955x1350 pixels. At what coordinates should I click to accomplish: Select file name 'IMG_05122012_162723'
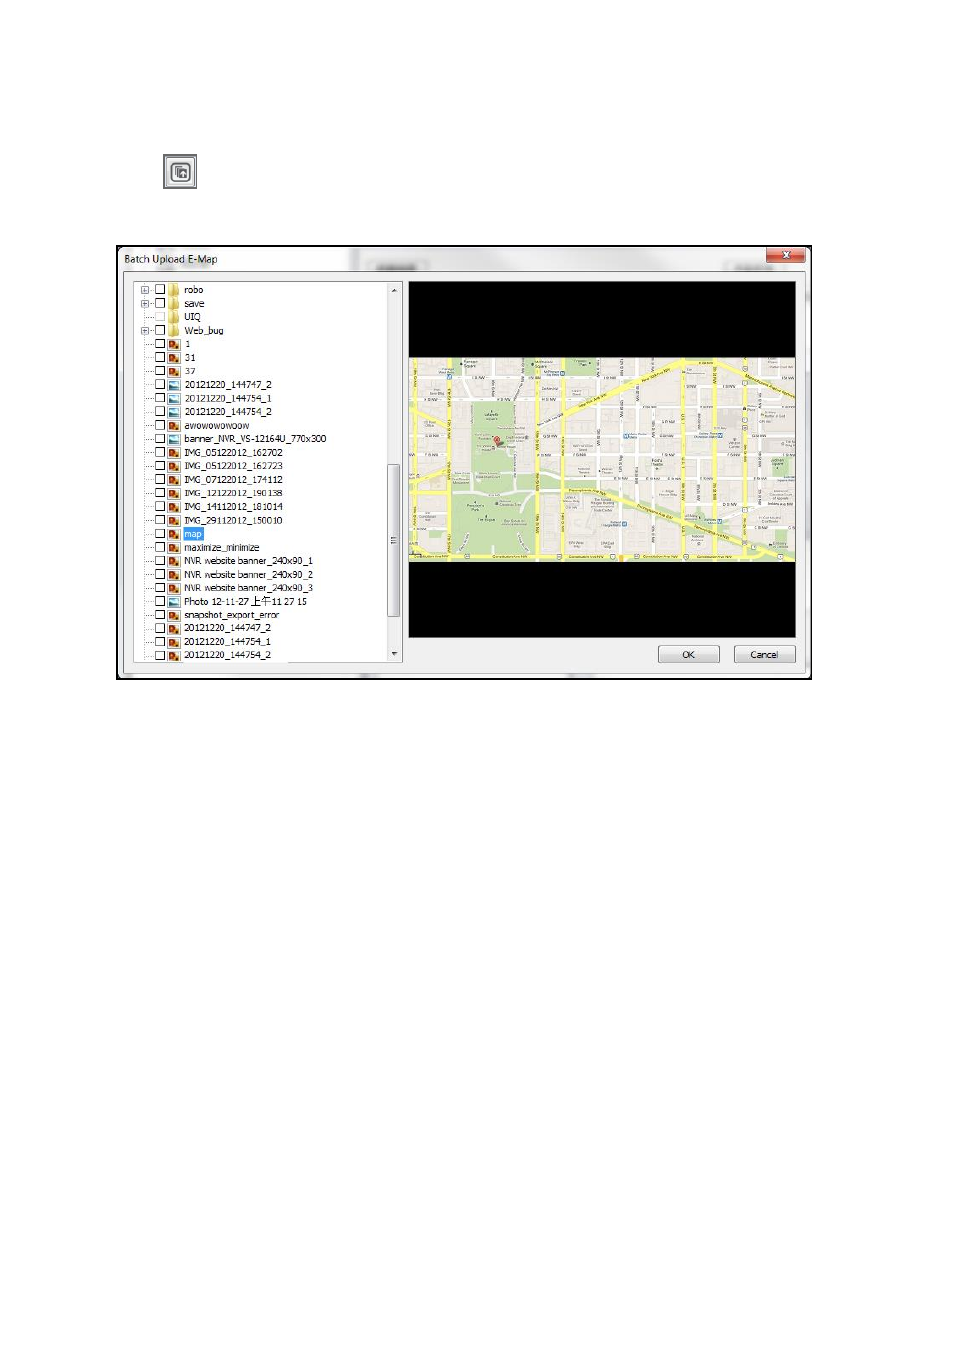click(233, 466)
